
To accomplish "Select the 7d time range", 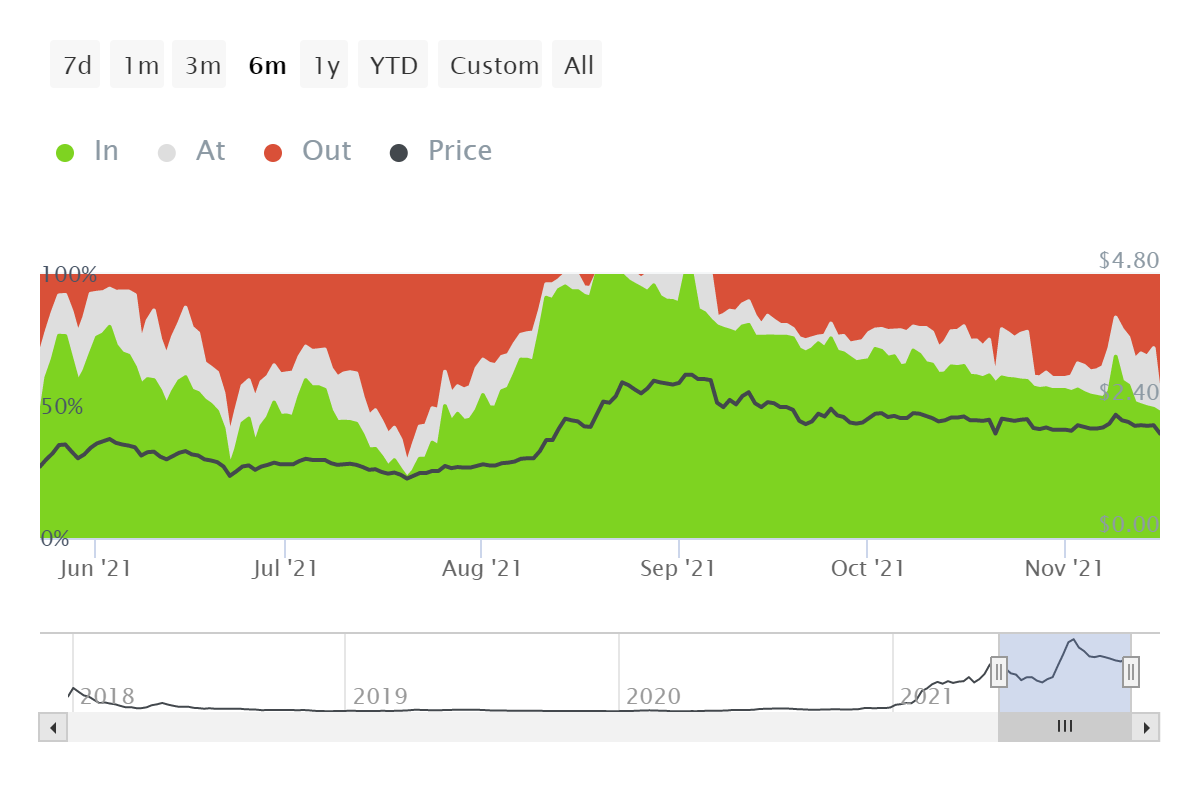I will [76, 66].
